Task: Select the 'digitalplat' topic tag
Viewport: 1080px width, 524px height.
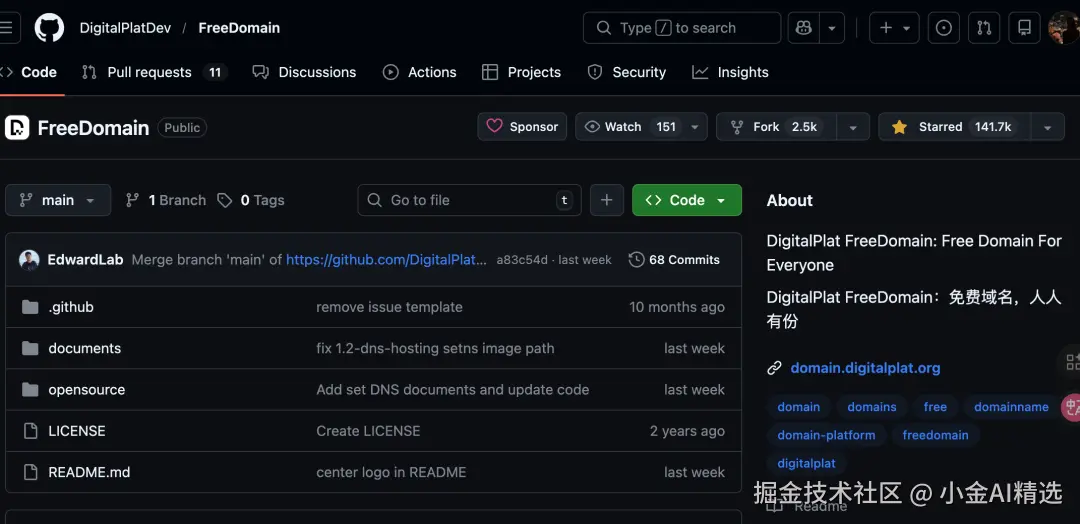Action: click(807, 463)
